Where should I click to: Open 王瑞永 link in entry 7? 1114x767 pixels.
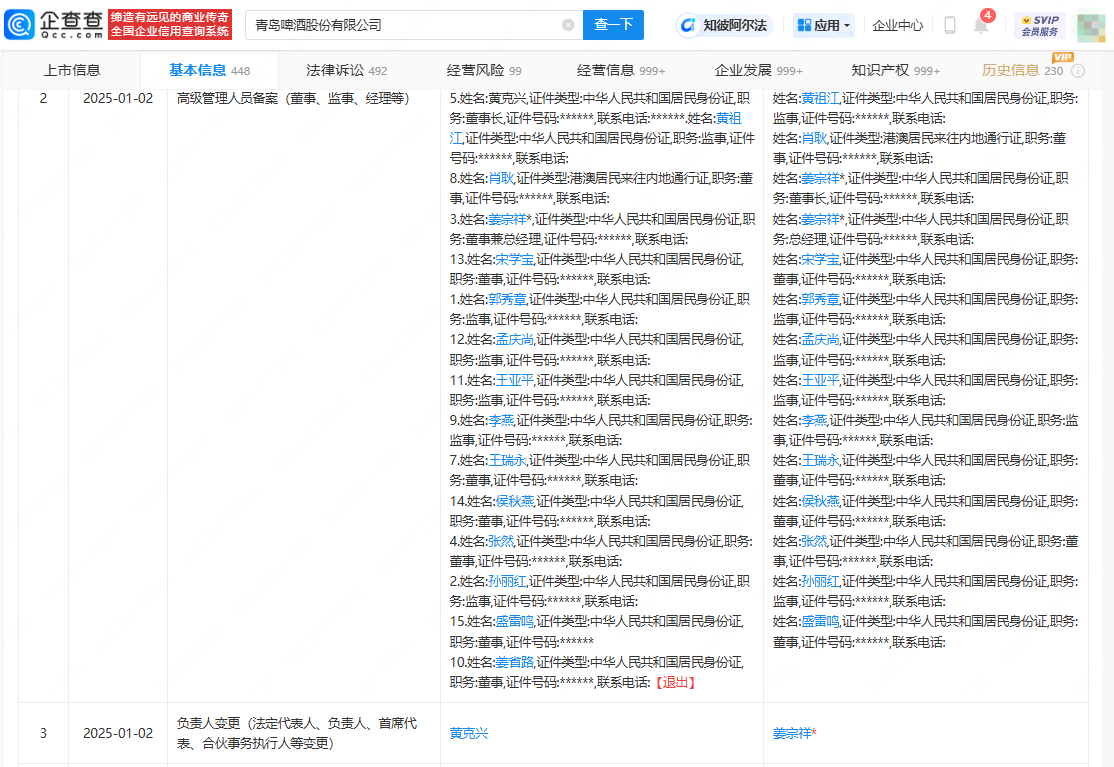pyautogui.click(x=507, y=460)
